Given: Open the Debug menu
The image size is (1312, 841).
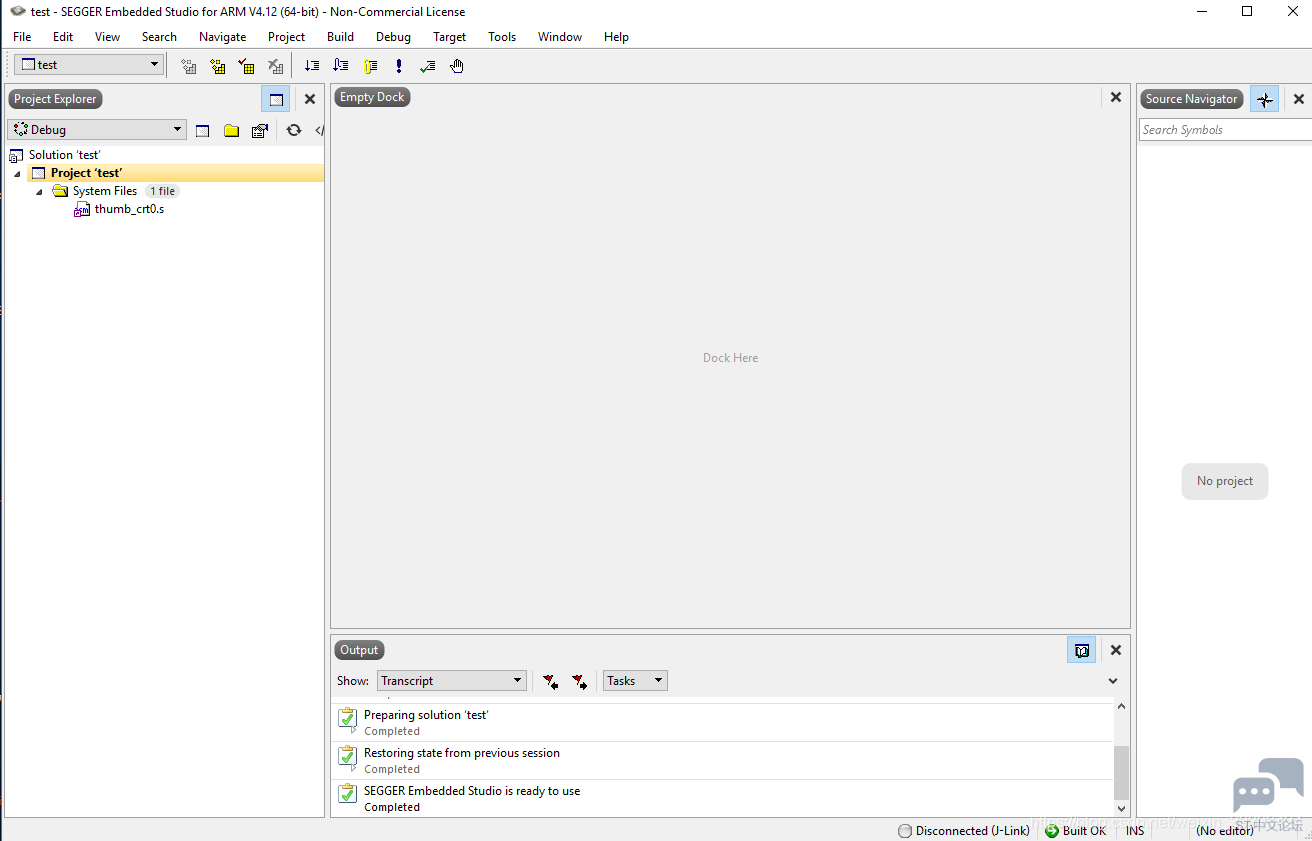Looking at the screenshot, I should tap(393, 37).
